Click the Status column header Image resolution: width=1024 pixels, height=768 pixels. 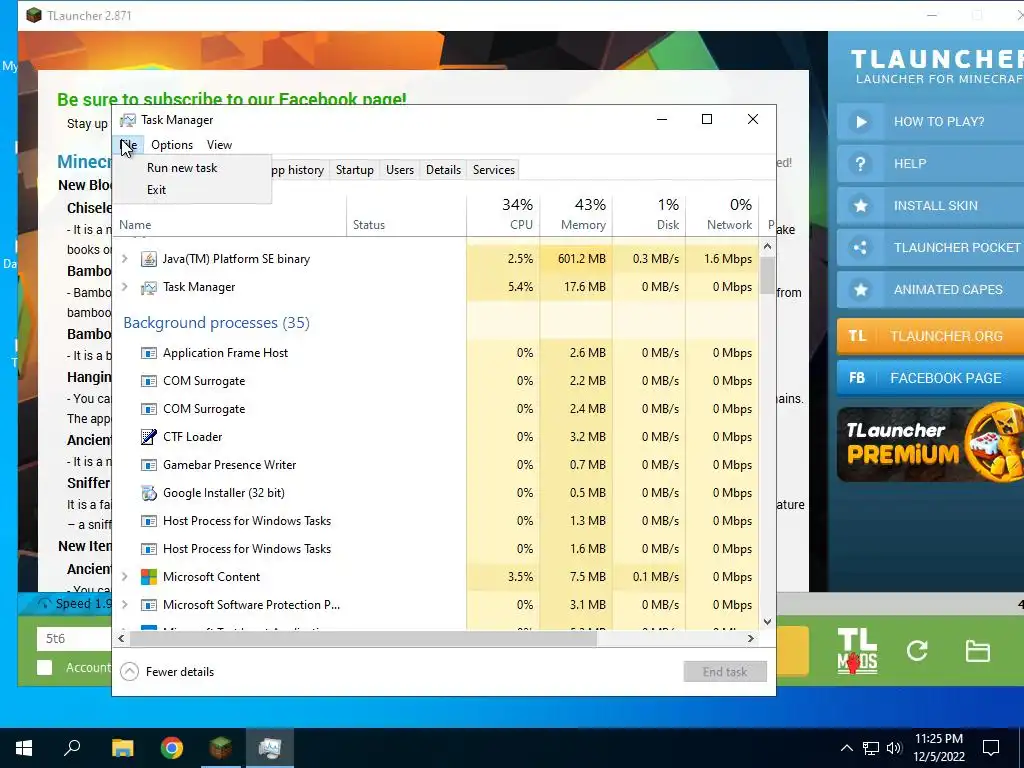pyautogui.click(x=406, y=214)
